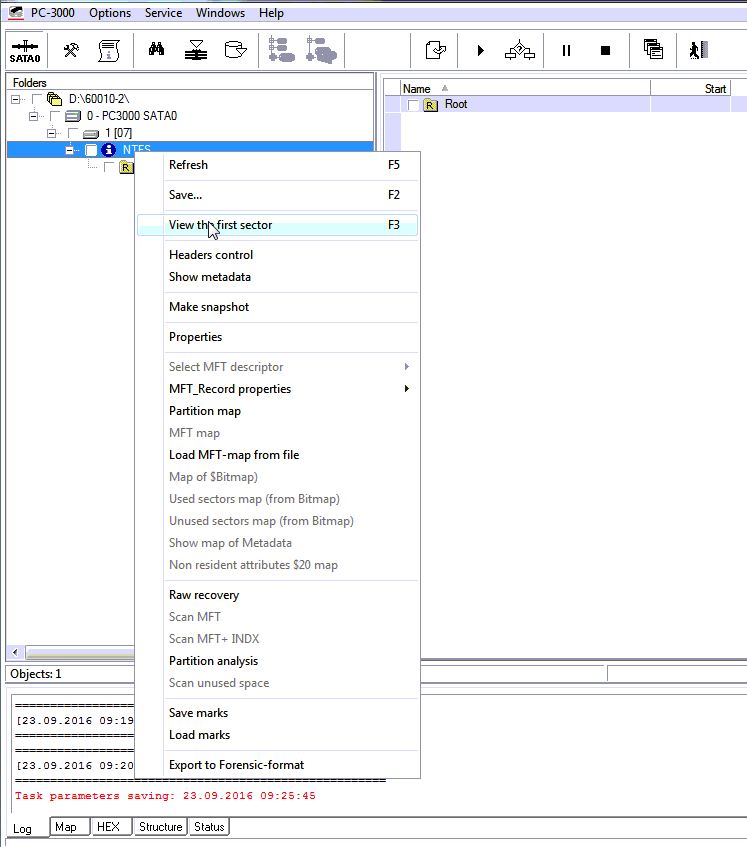The height and width of the screenshot is (847, 747).
Task: Tick the checkbox on the NTFS node
Action: click(x=91, y=150)
